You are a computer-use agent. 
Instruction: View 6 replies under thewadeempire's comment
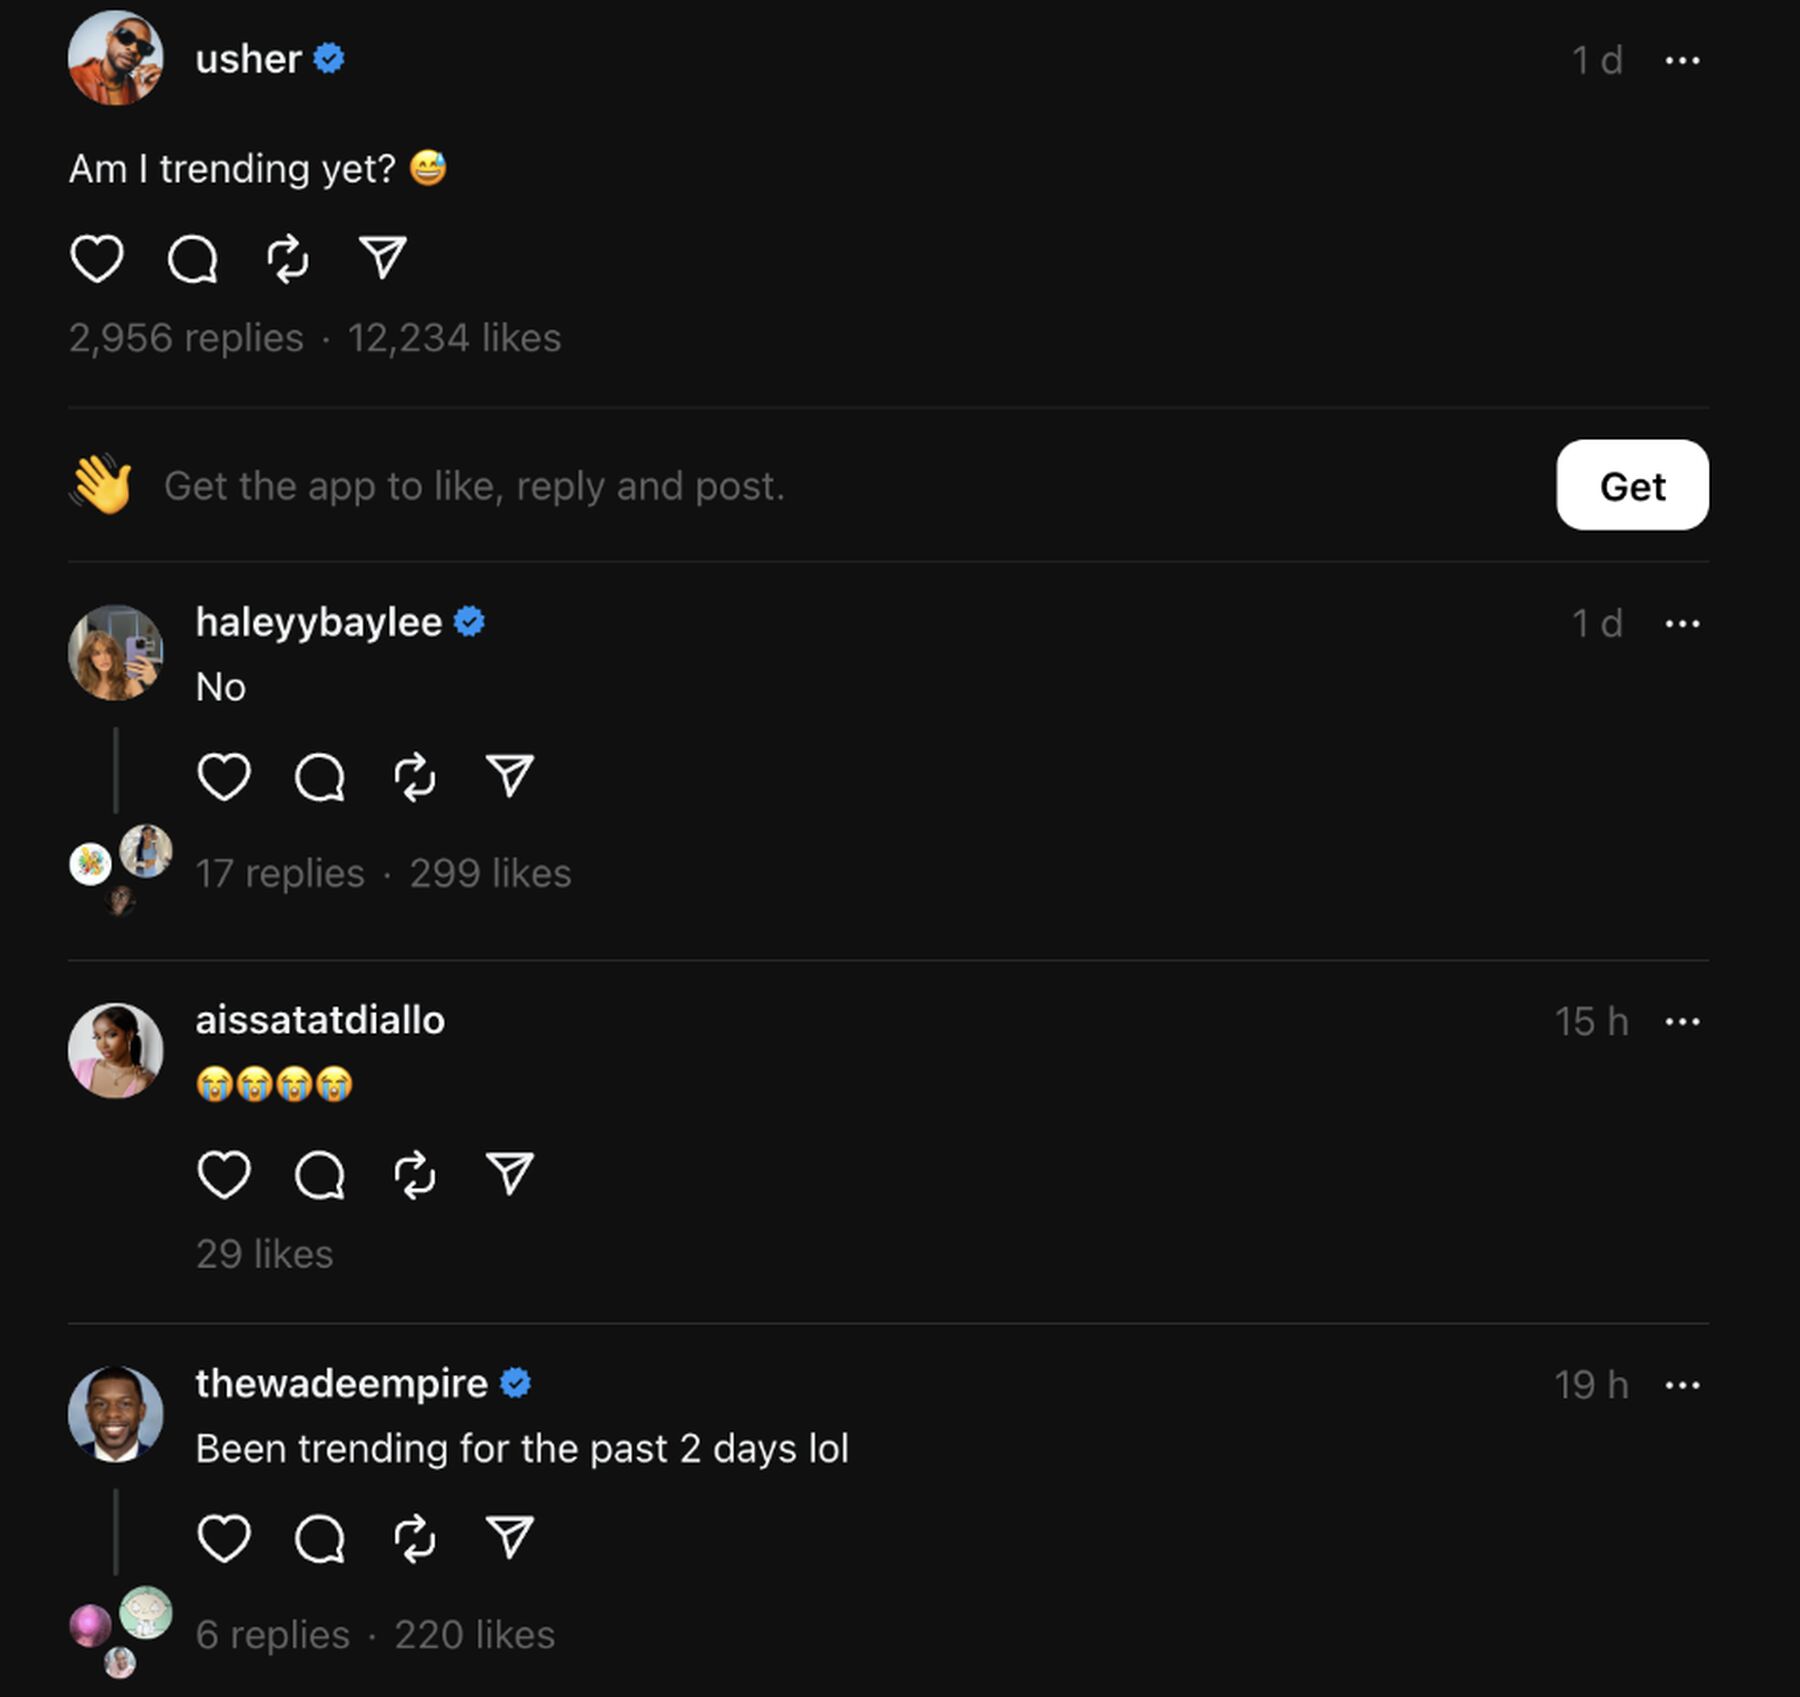(273, 1635)
